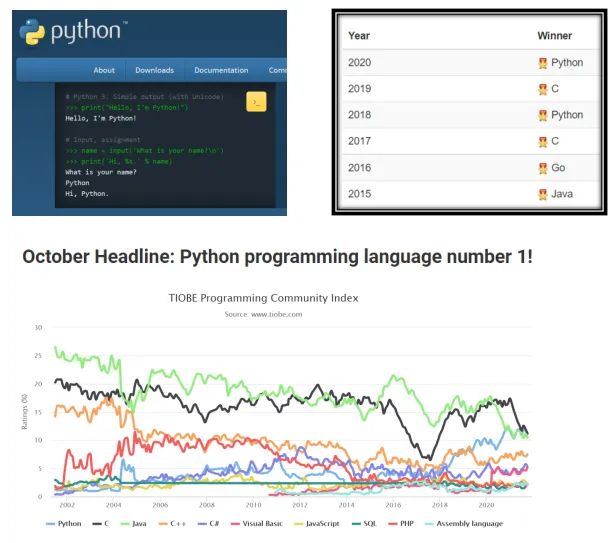
Task: Click the October Headline title
Action: tap(277, 257)
